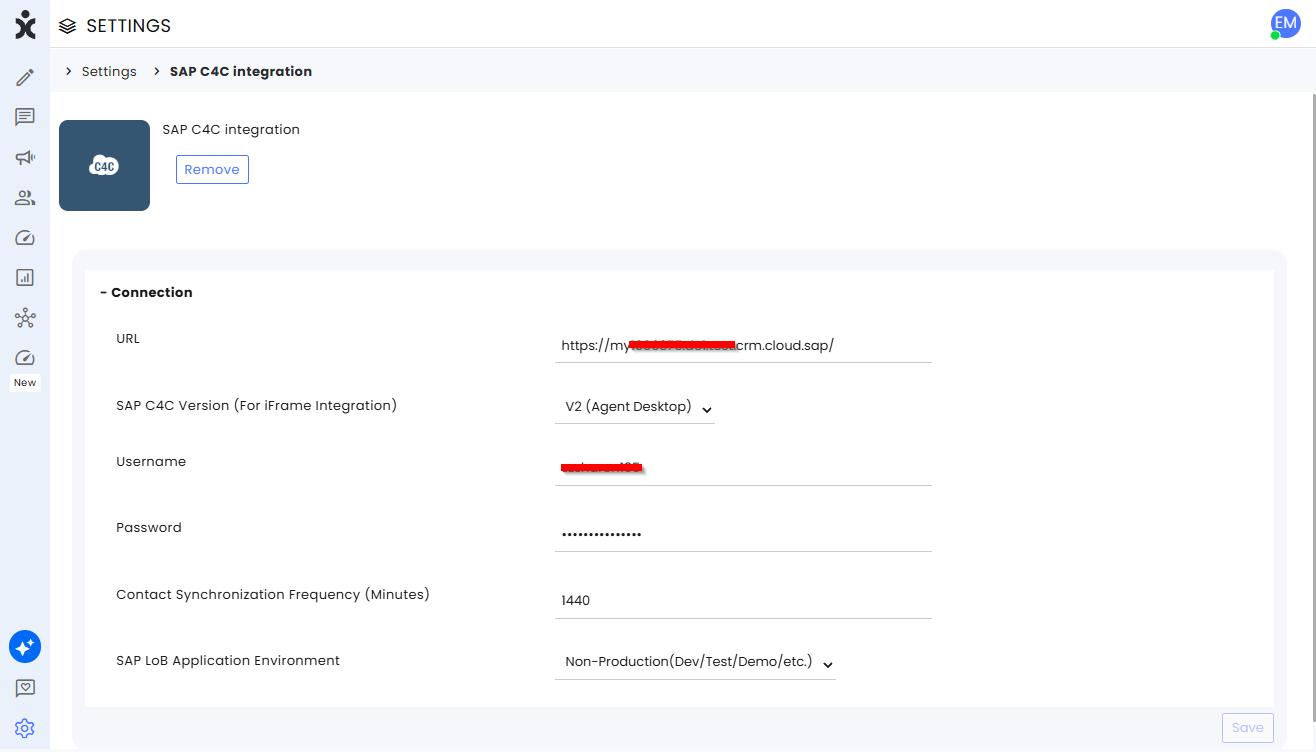
Task: Click SAP C4C integration breadcrumb
Action: coord(241,72)
